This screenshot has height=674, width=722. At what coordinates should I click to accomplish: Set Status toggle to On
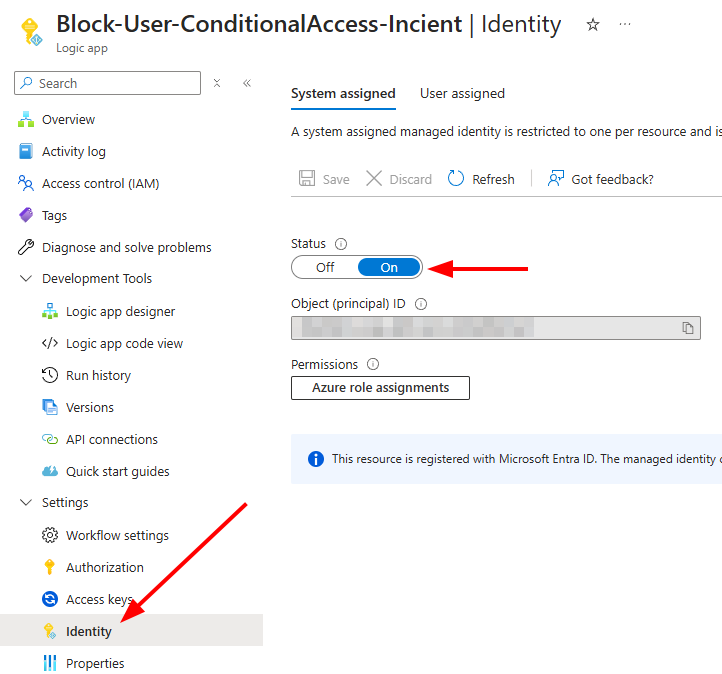(x=389, y=267)
